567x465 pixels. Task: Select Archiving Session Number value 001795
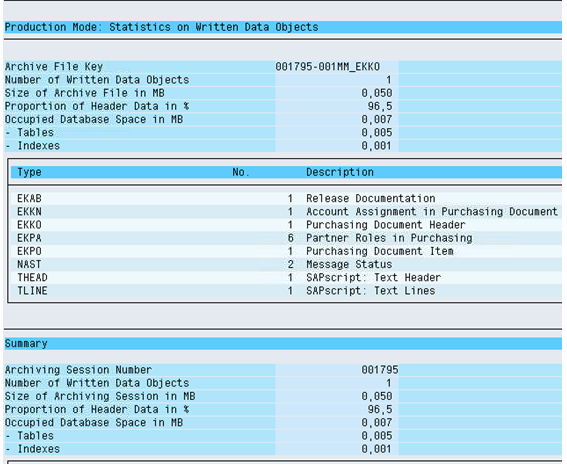pos(380,370)
